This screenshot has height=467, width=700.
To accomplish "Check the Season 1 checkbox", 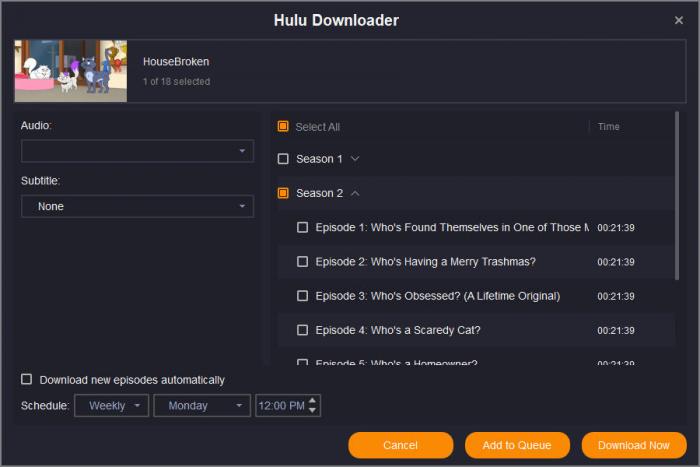I will 283,159.
